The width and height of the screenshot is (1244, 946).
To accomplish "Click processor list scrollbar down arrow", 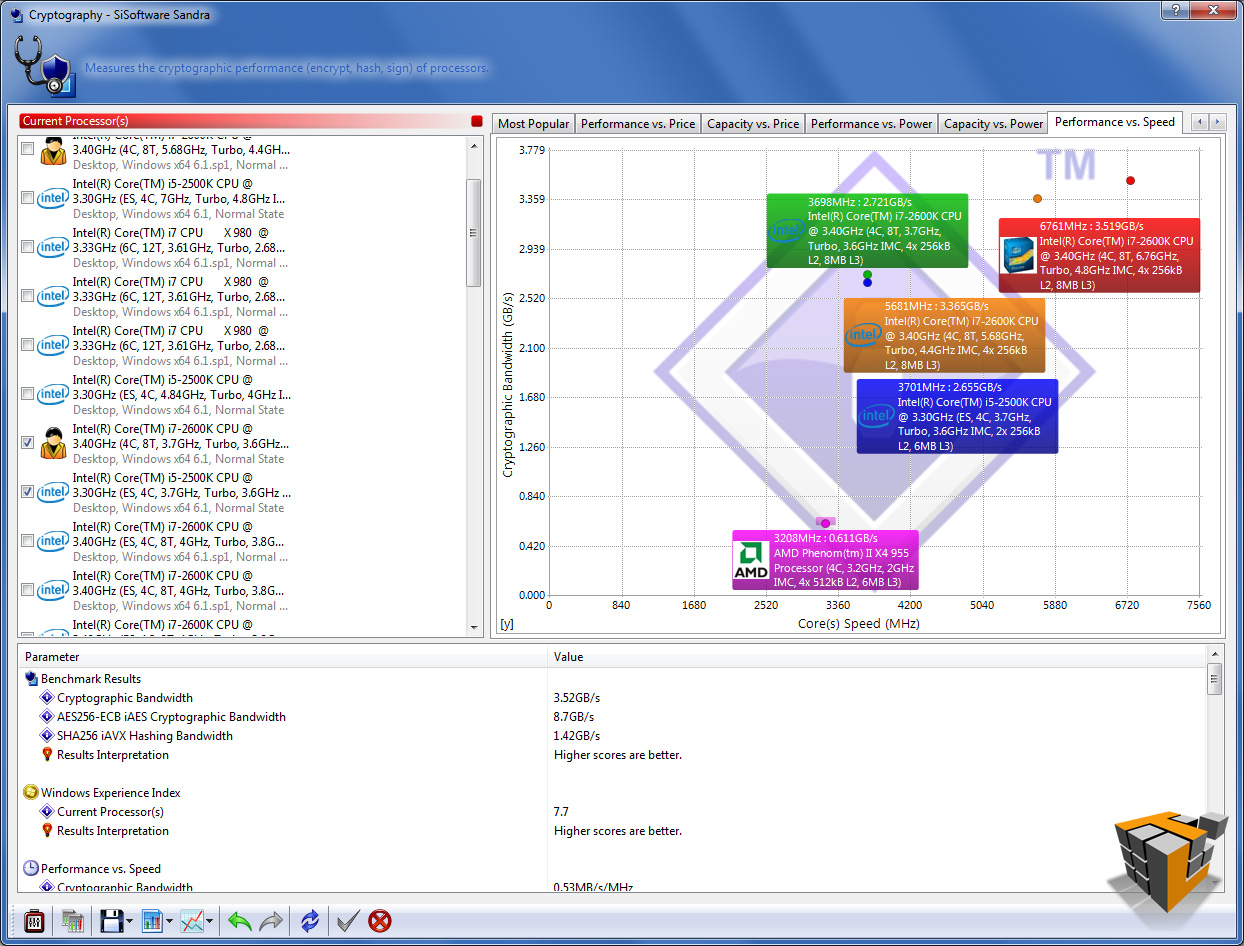I will pos(474,627).
